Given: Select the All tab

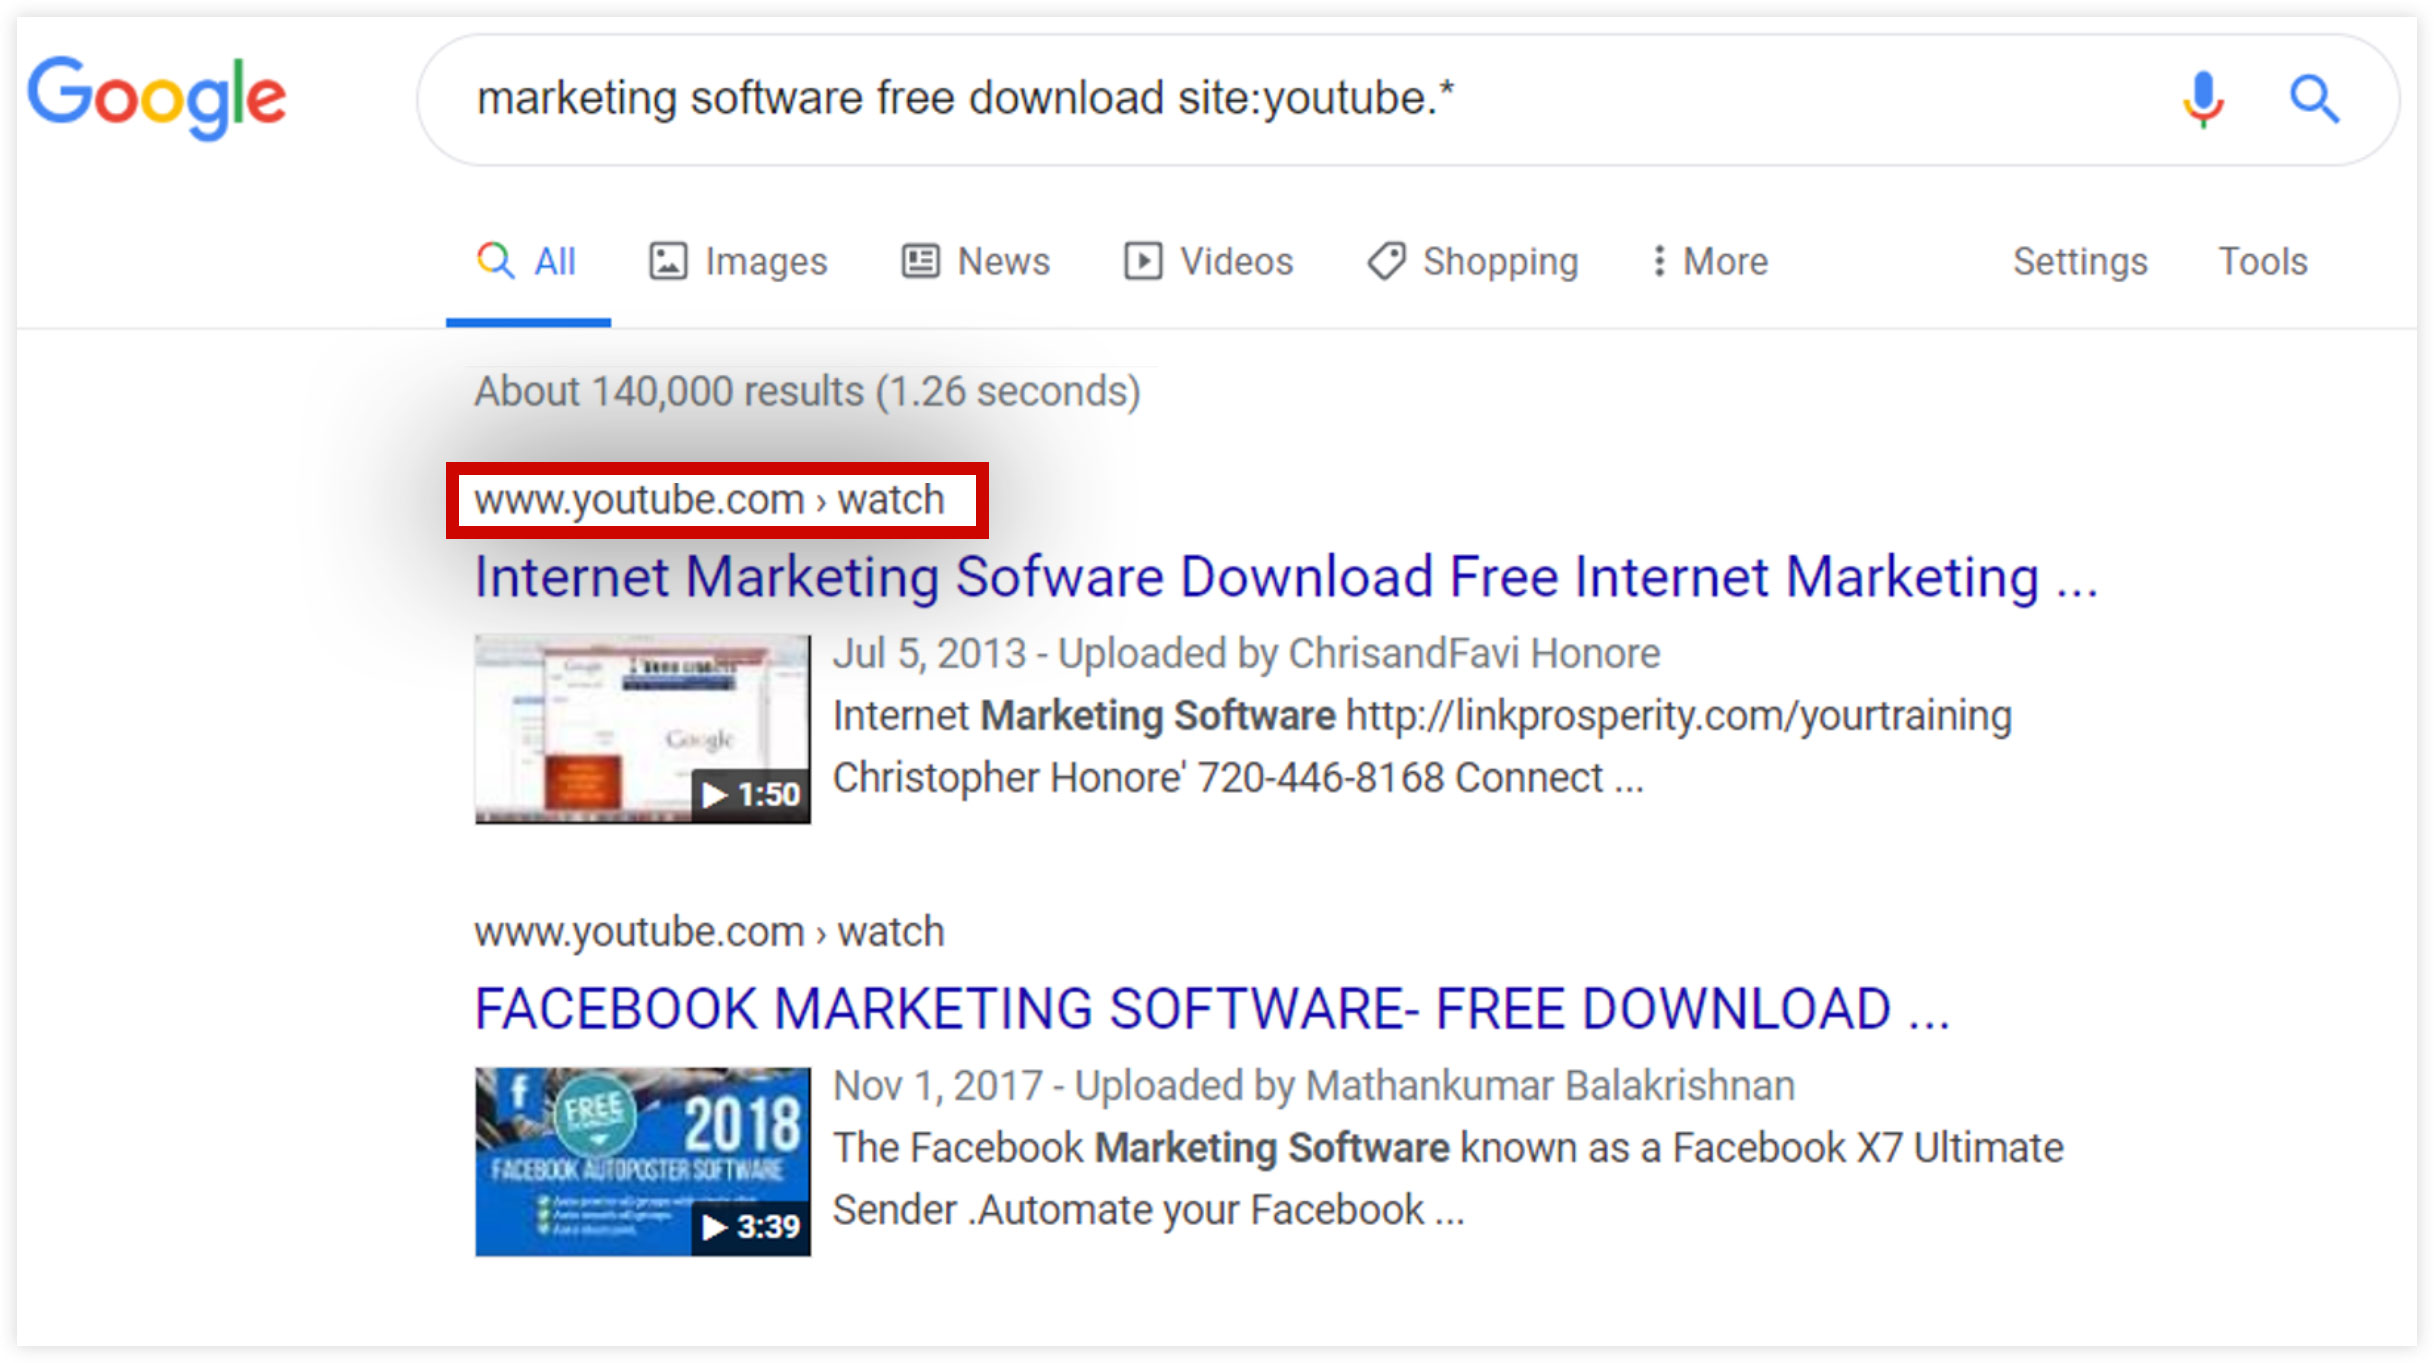Looking at the screenshot, I should [527, 262].
